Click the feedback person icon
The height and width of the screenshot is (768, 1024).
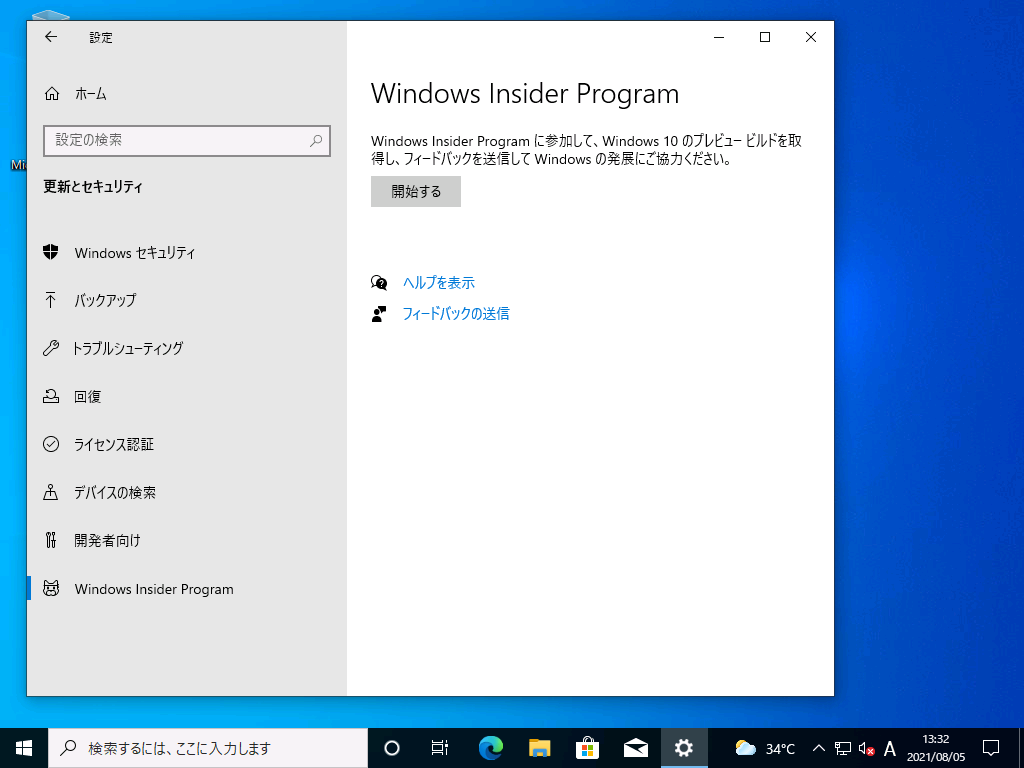(379, 314)
